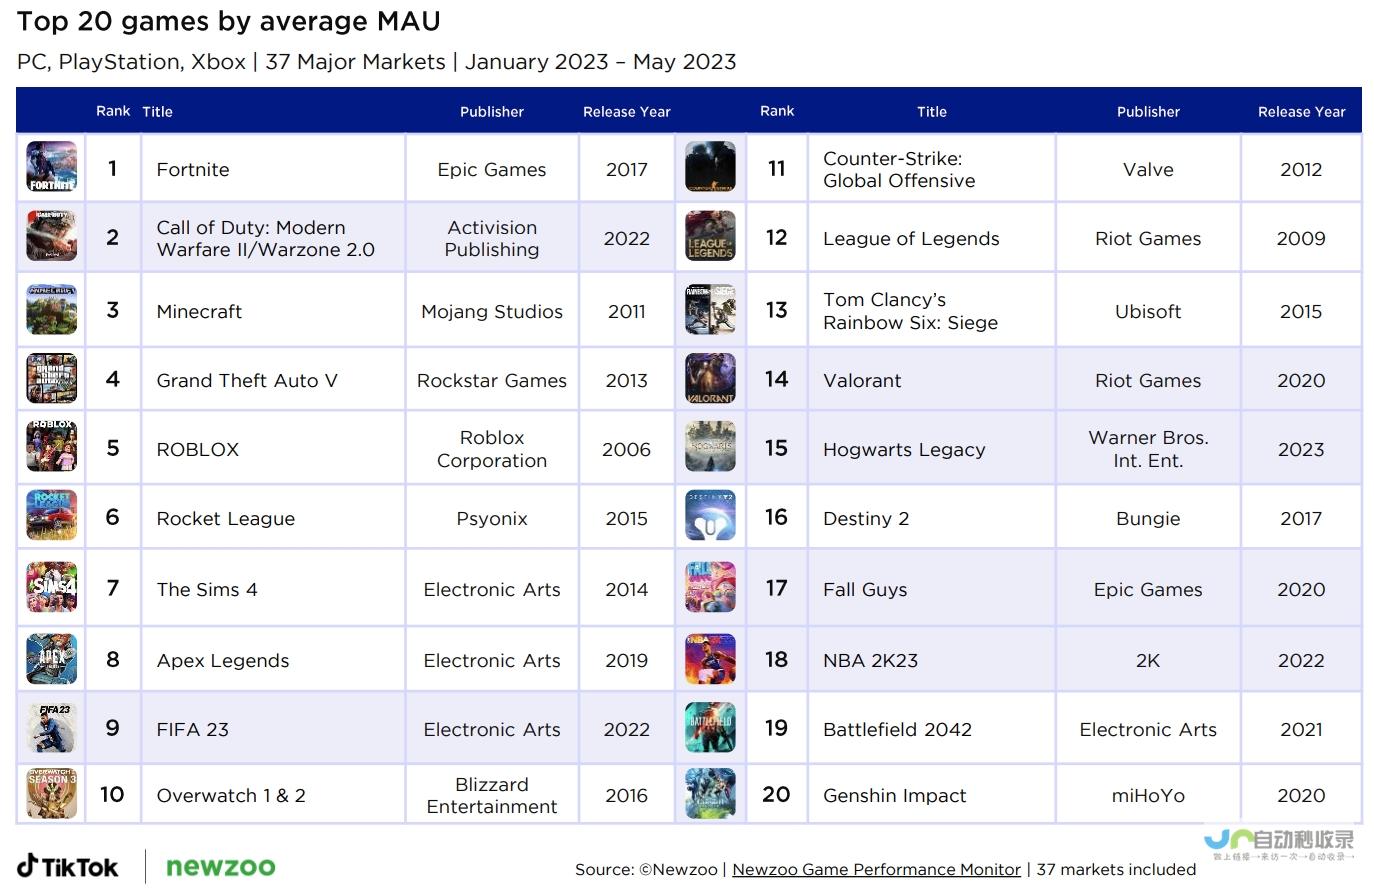Select the Overwatch 1 & 2 title cell
This screenshot has width=1374, height=888.
pyautogui.click(x=273, y=795)
